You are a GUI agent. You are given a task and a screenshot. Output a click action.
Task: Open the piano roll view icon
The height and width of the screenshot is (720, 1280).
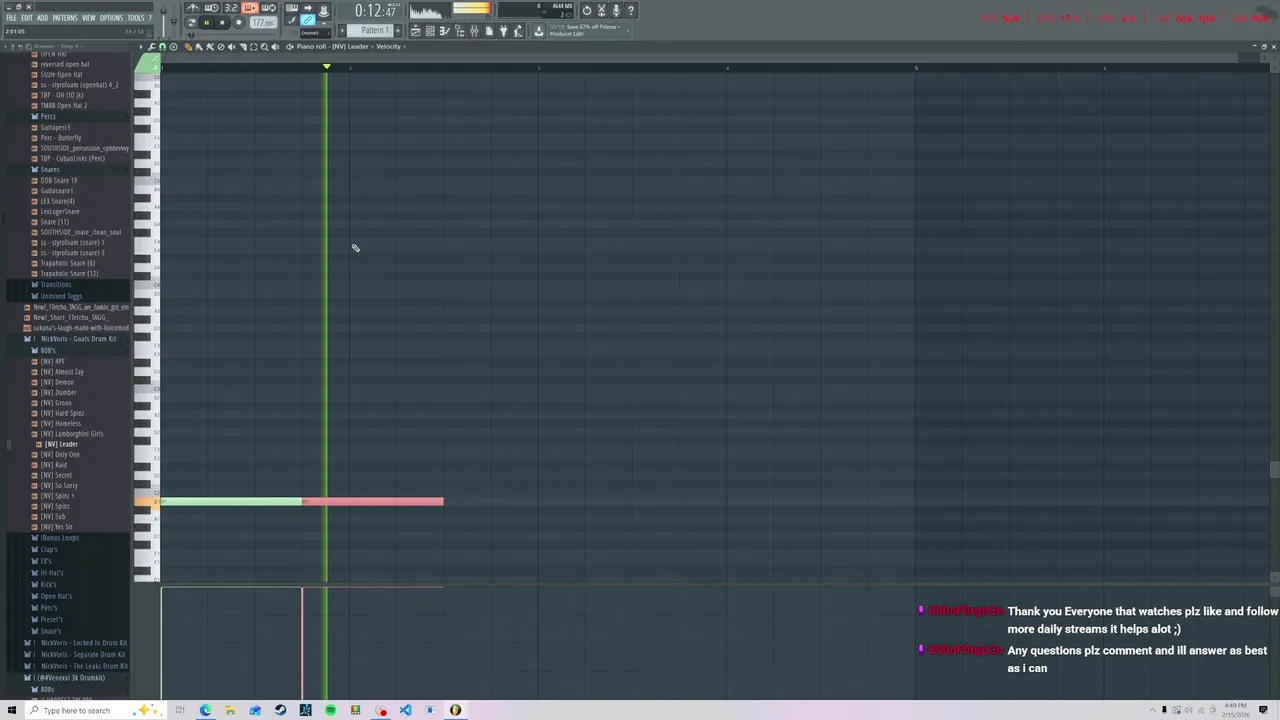[x=445, y=31]
